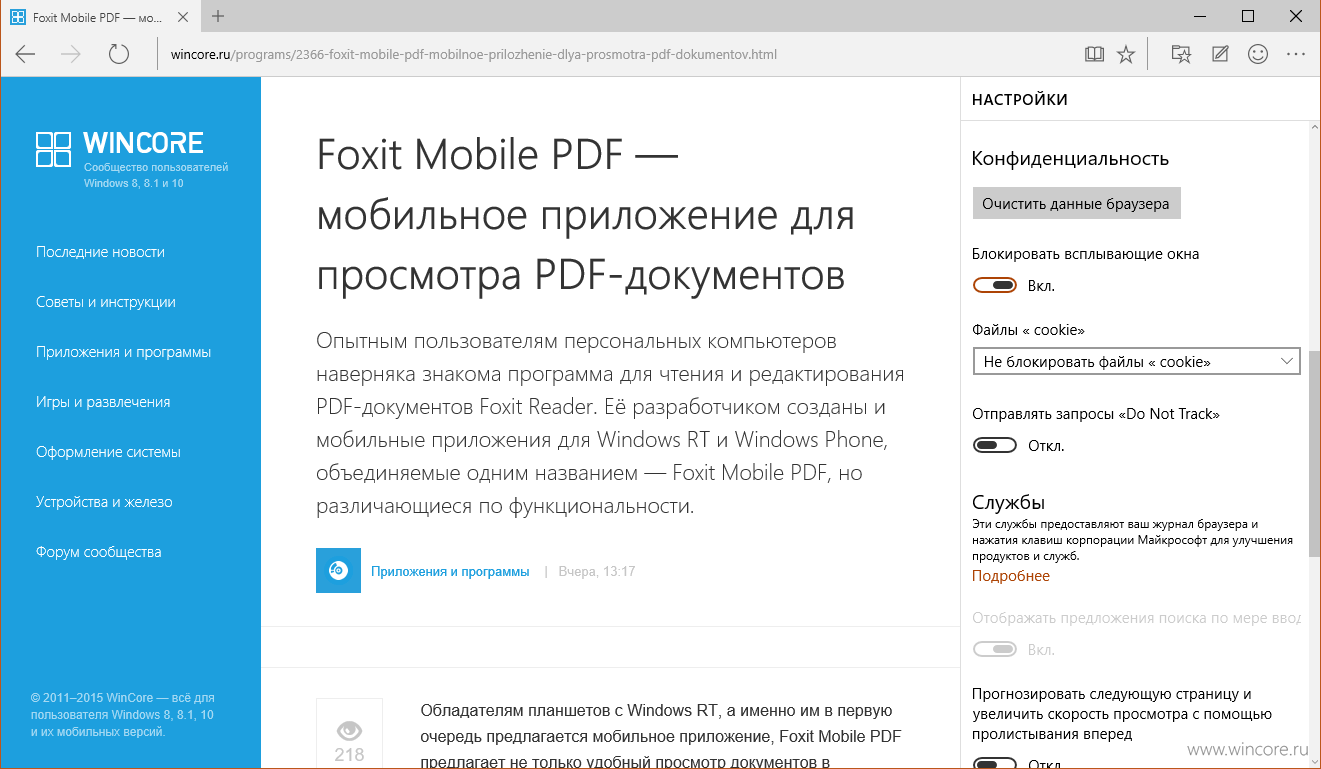Open the Подробнее link under Службы

[1011, 576]
